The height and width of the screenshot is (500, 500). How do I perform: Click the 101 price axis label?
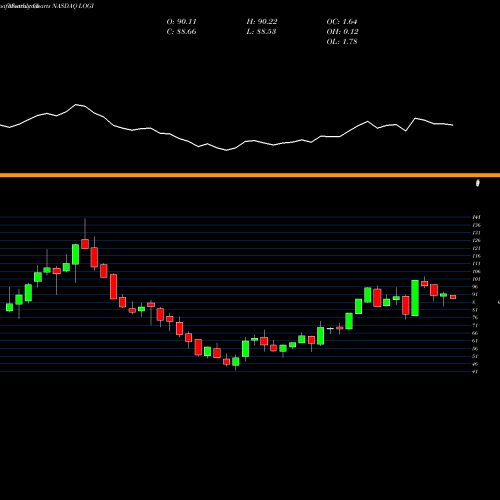point(476,279)
